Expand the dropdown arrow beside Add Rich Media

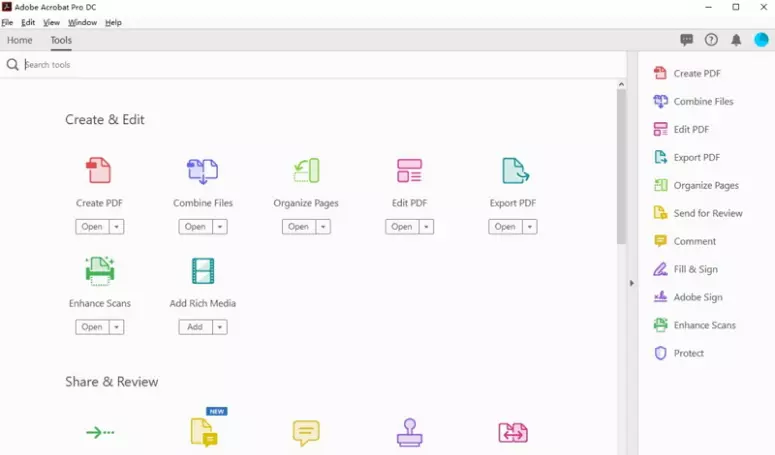coord(220,327)
